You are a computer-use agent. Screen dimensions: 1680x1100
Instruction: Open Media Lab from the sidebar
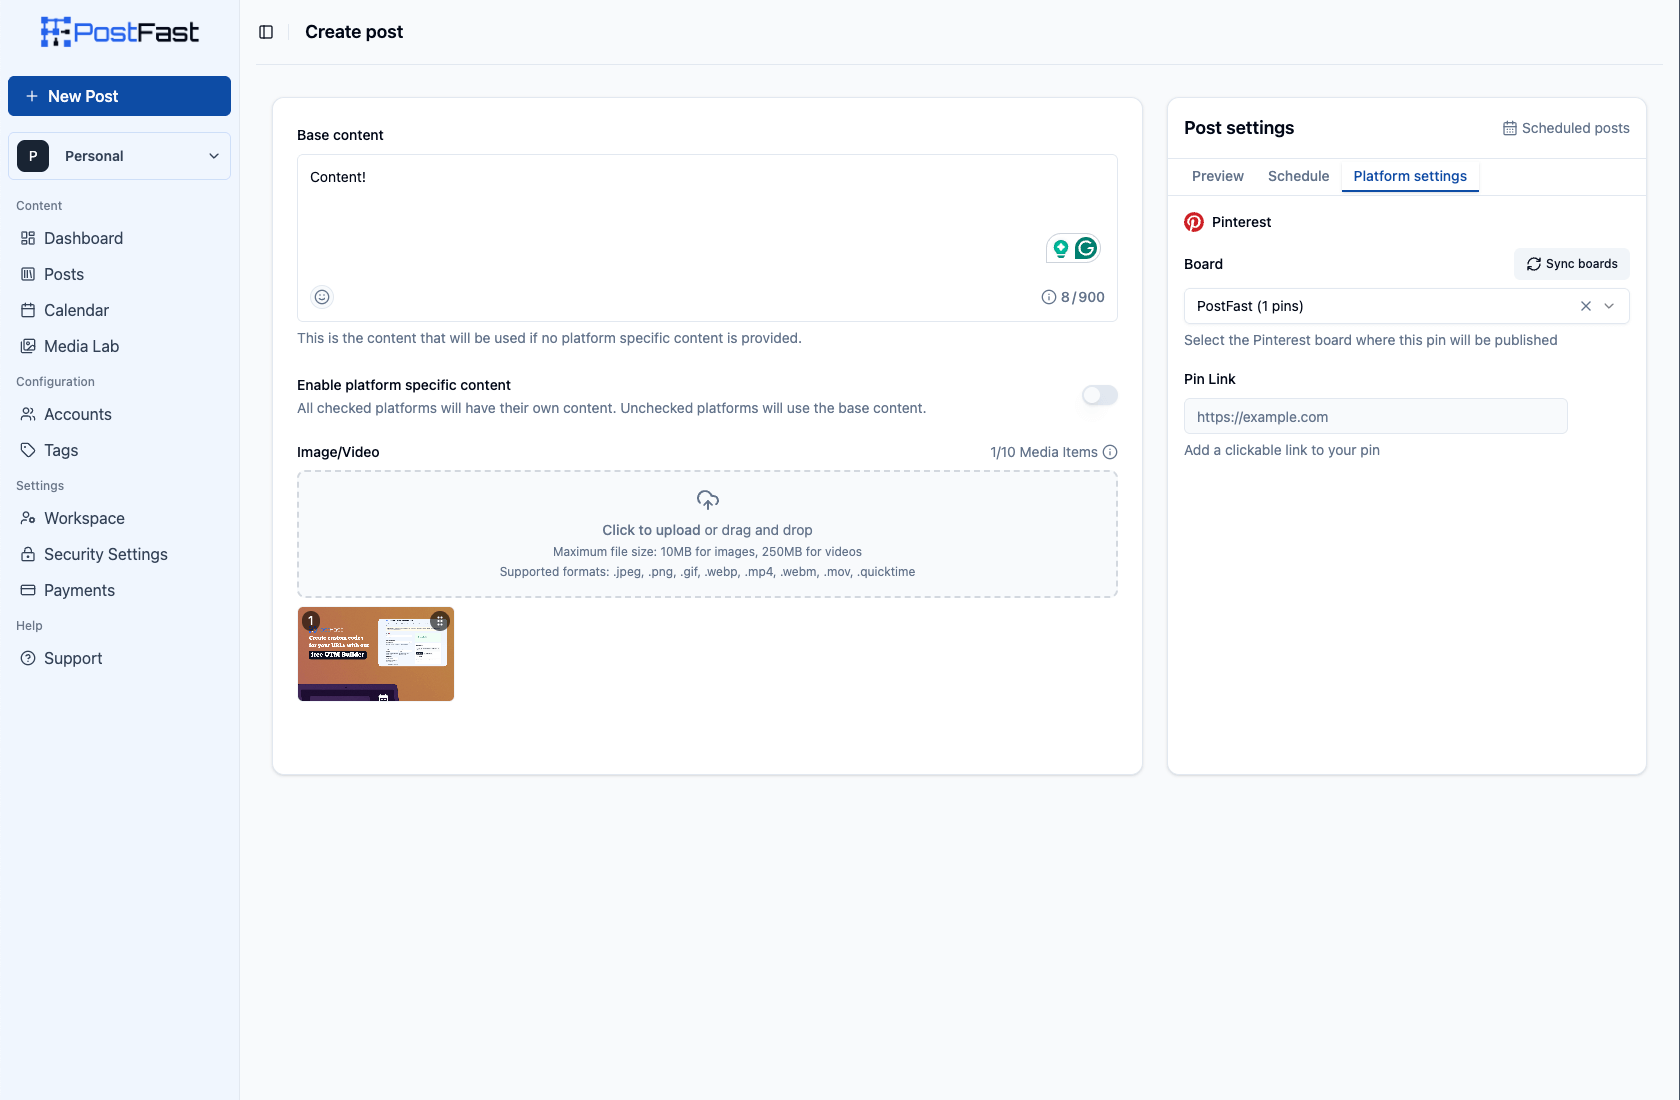(x=81, y=346)
